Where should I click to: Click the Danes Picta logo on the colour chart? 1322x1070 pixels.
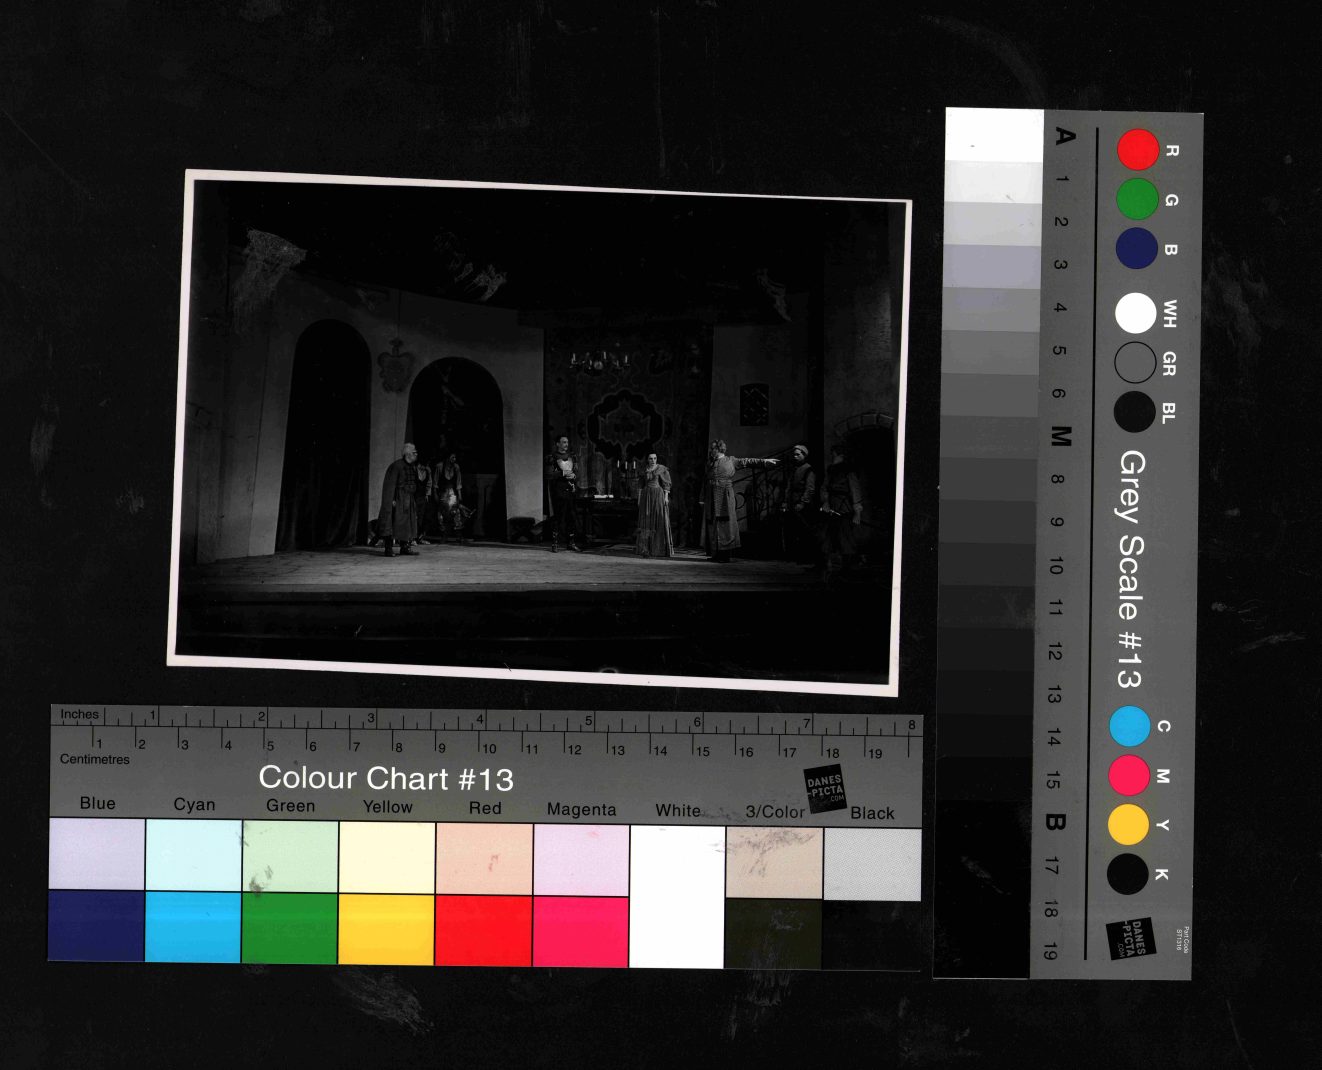click(825, 788)
